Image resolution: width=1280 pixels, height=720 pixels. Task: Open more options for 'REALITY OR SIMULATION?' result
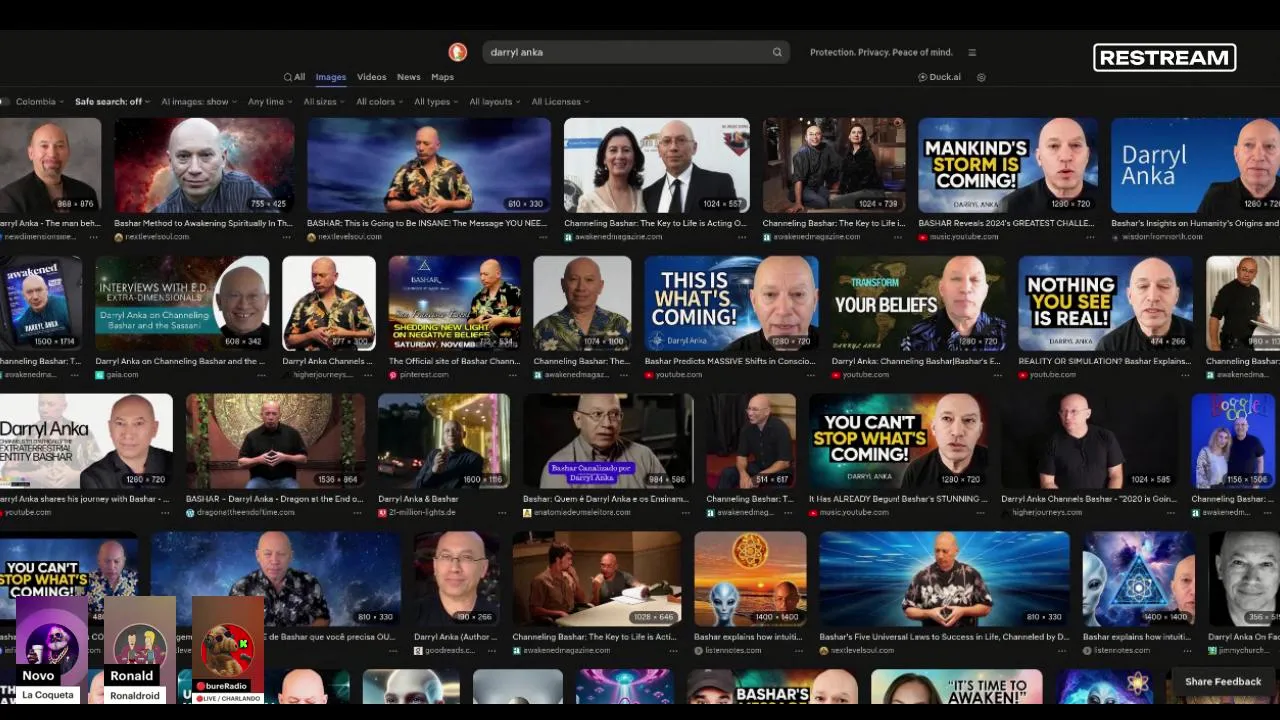(1185, 375)
